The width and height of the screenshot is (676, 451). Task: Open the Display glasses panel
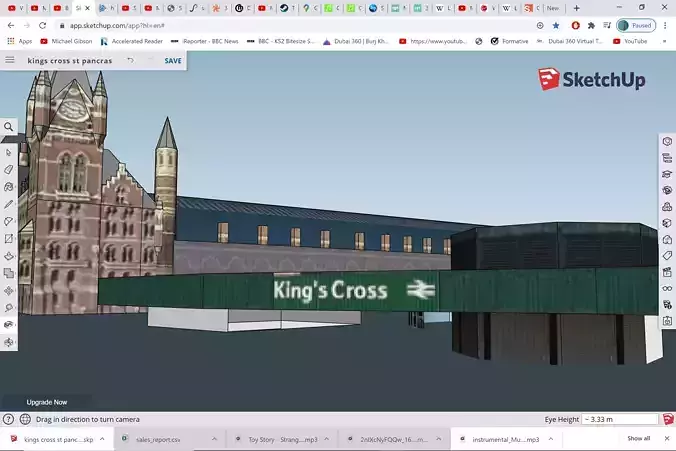click(x=667, y=288)
